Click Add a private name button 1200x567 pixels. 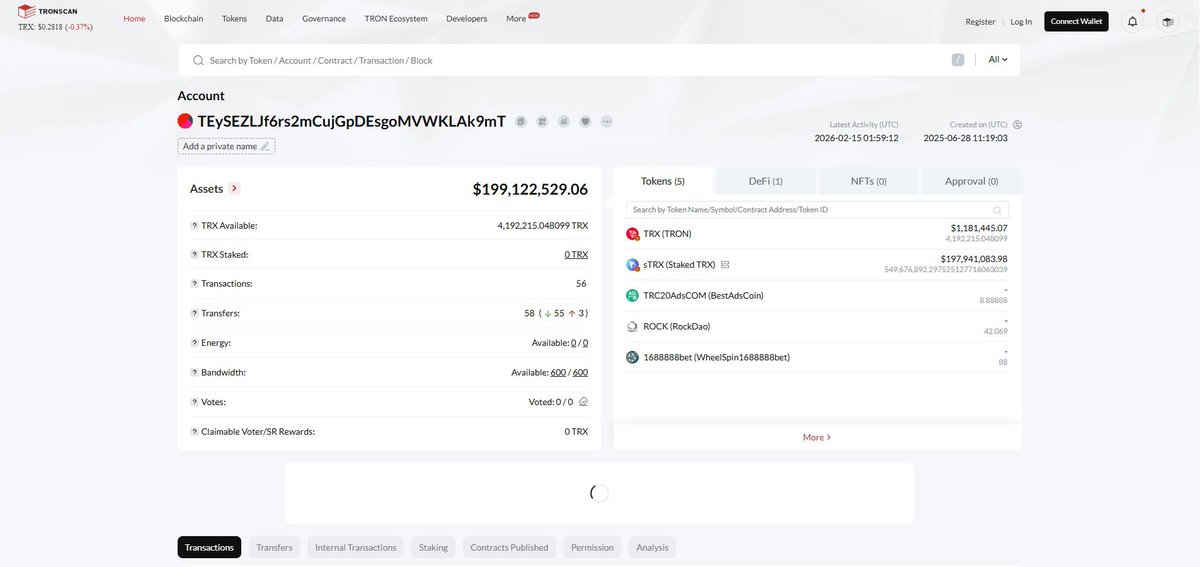click(x=226, y=146)
